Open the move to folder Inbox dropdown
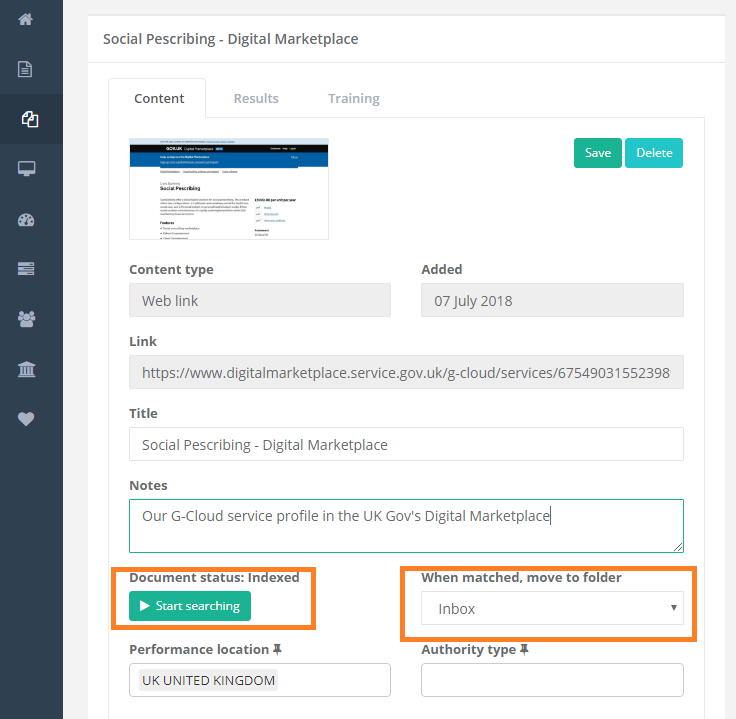 552,608
